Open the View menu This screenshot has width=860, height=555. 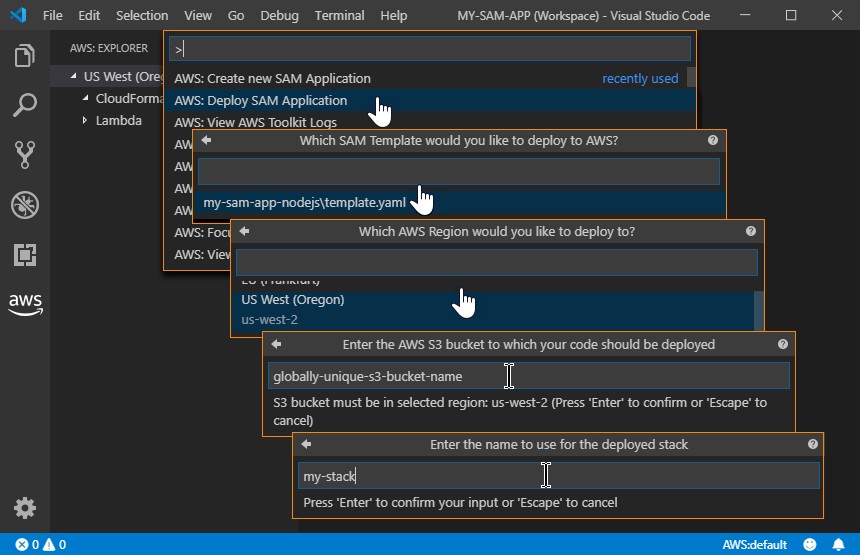pyautogui.click(x=198, y=15)
